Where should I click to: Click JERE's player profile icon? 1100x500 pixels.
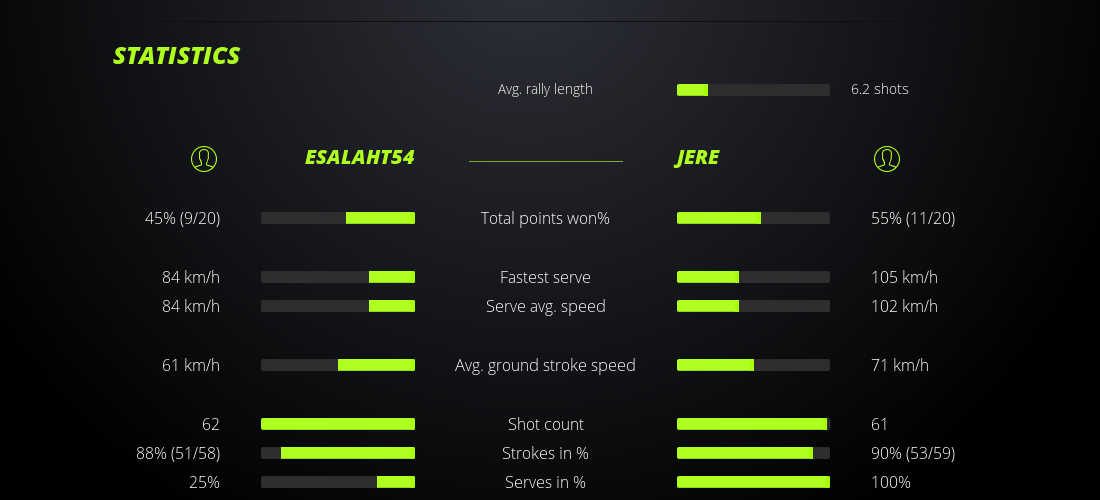[x=886, y=158]
